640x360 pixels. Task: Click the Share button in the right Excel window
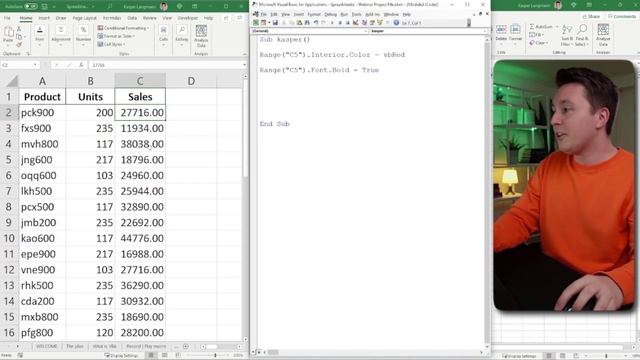pos(591,16)
